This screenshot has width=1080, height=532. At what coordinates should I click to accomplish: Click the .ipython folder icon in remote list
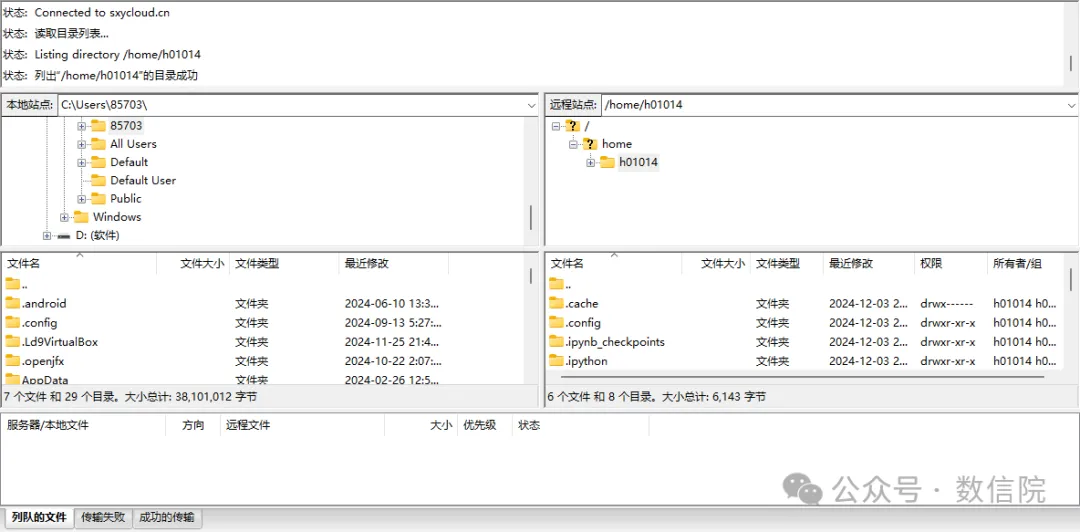pyautogui.click(x=557, y=361)
